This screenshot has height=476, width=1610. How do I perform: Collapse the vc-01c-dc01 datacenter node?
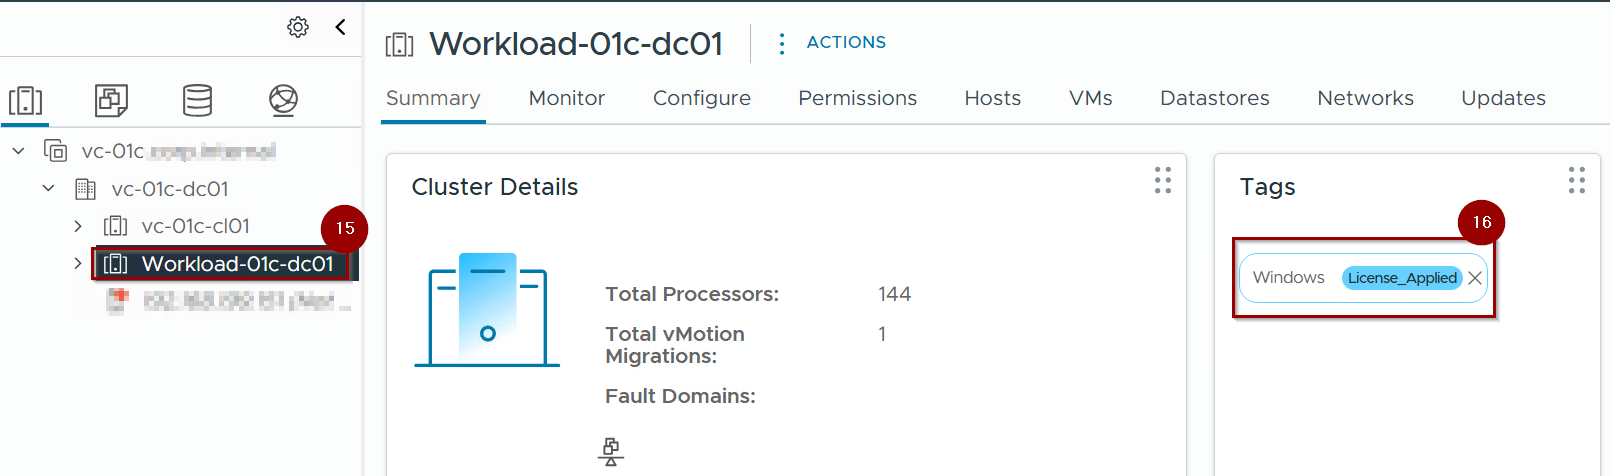(x=48, y=188)
